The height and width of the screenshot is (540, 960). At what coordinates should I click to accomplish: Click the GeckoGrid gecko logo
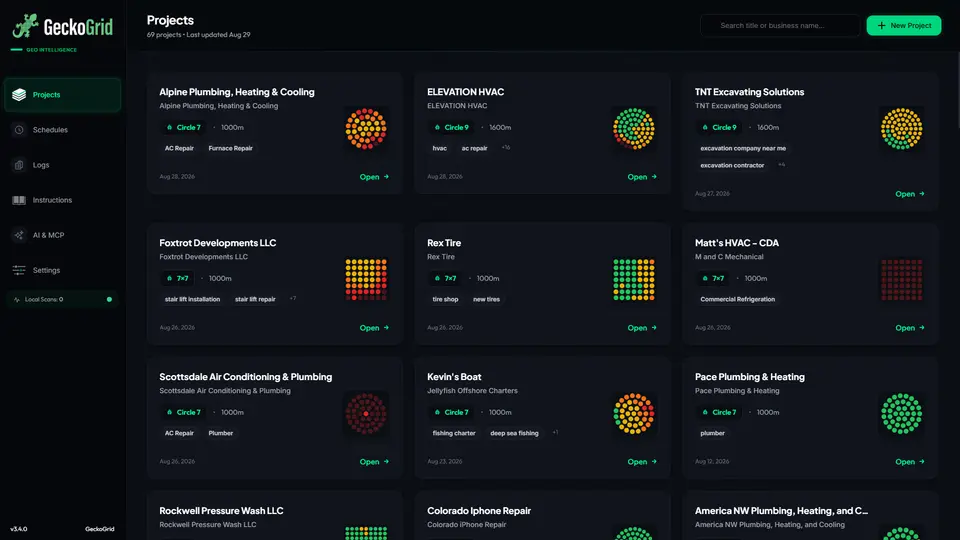click(x=26, y=26)
